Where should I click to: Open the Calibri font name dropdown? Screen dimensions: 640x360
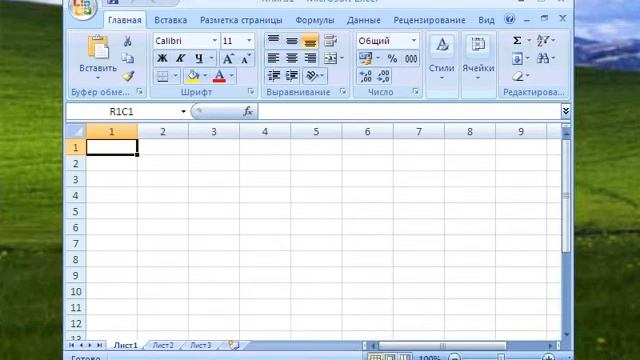214,41
